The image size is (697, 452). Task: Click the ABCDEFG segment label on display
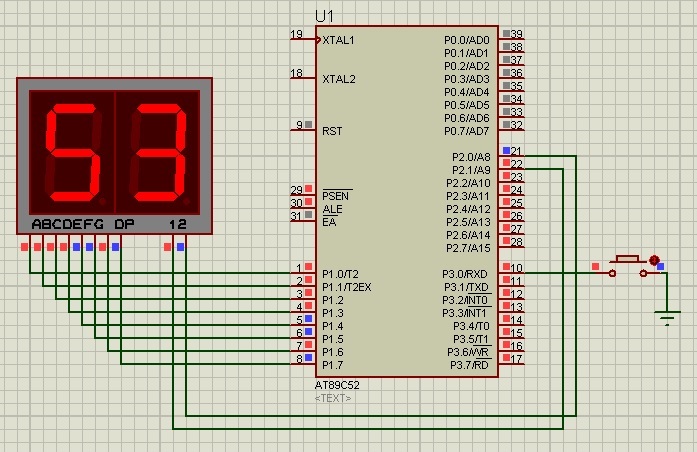tap(68, 224)
